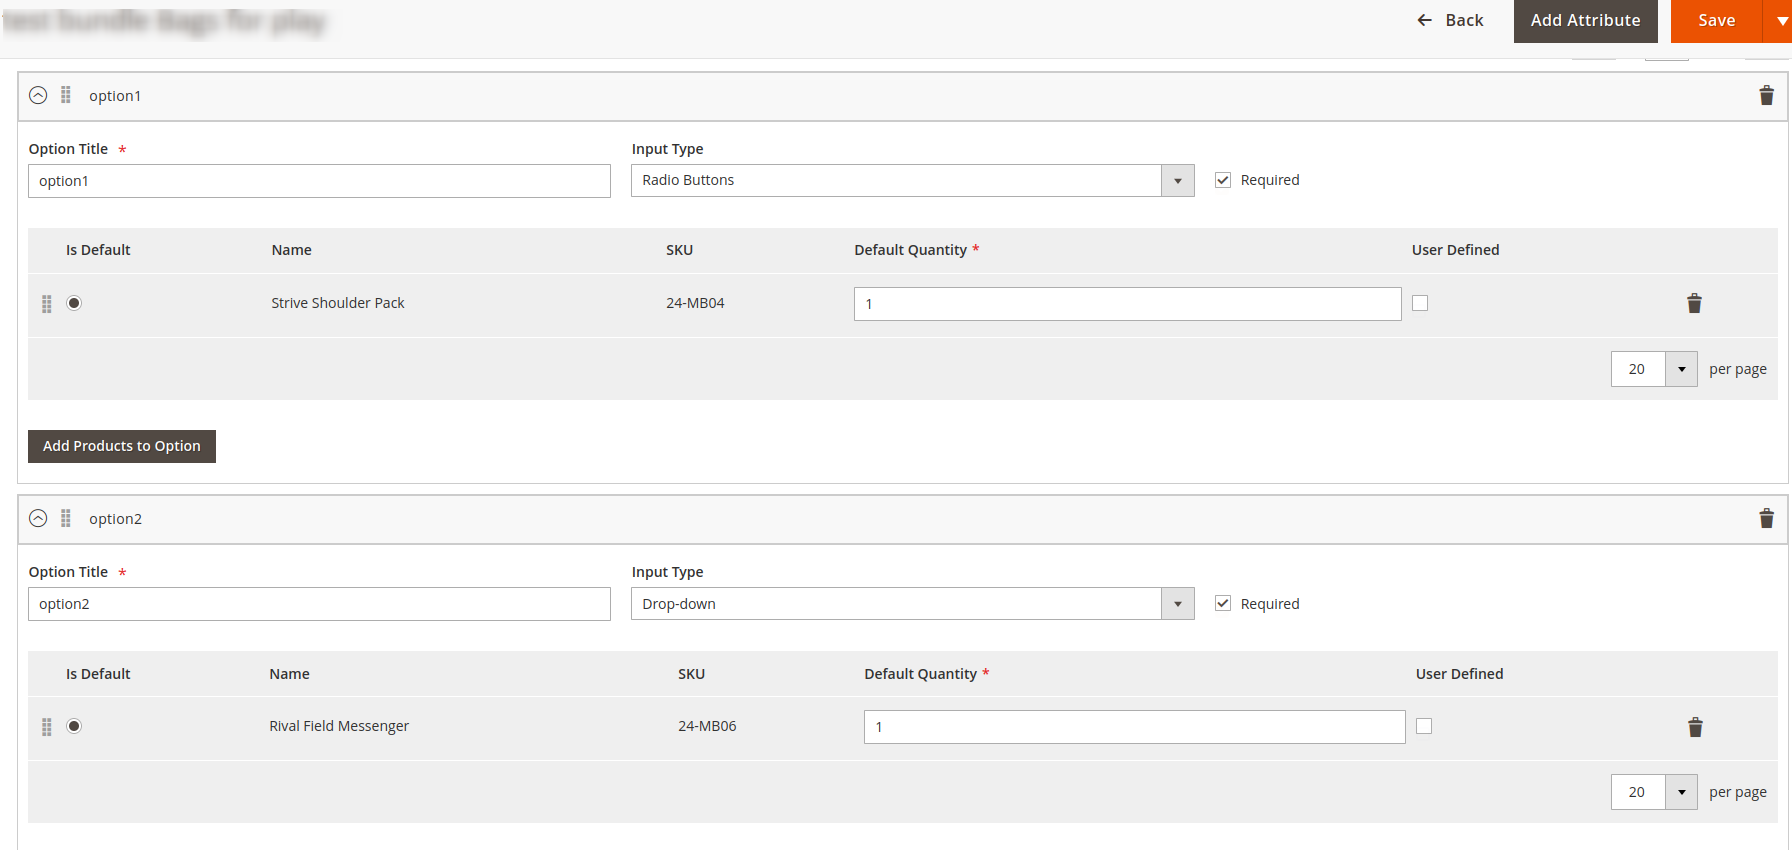Collapse the option1 section
1792x850 pixels.
point(38,95)
